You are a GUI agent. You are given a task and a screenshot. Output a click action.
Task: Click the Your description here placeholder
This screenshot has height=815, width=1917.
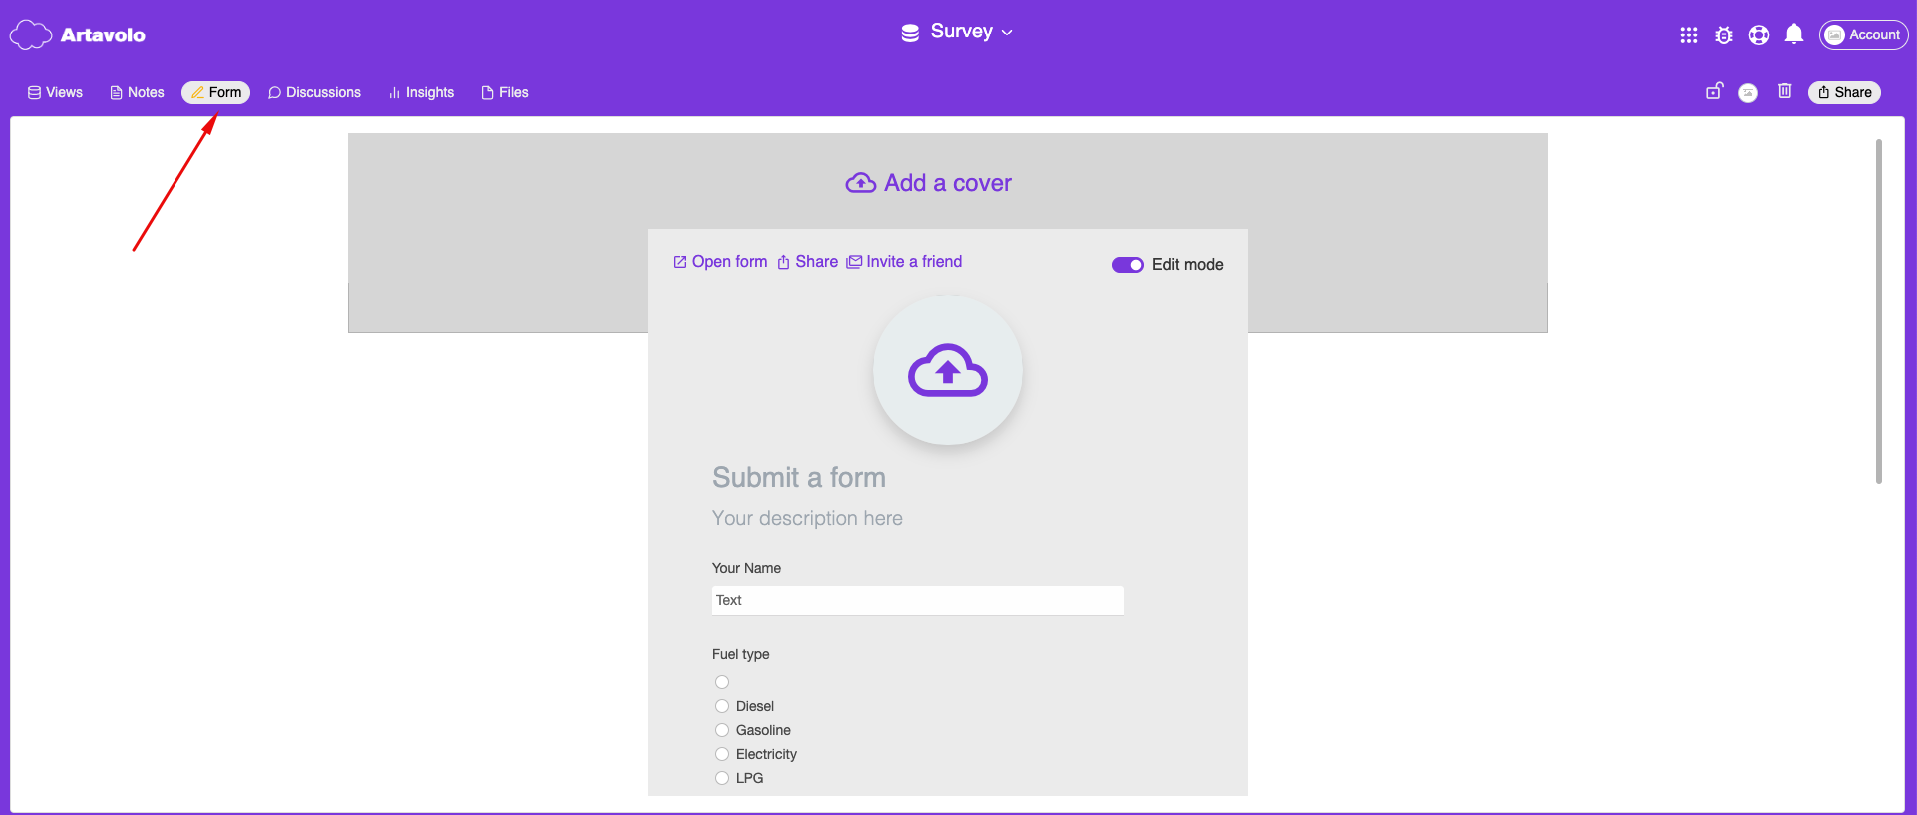[x=807, y=518]
